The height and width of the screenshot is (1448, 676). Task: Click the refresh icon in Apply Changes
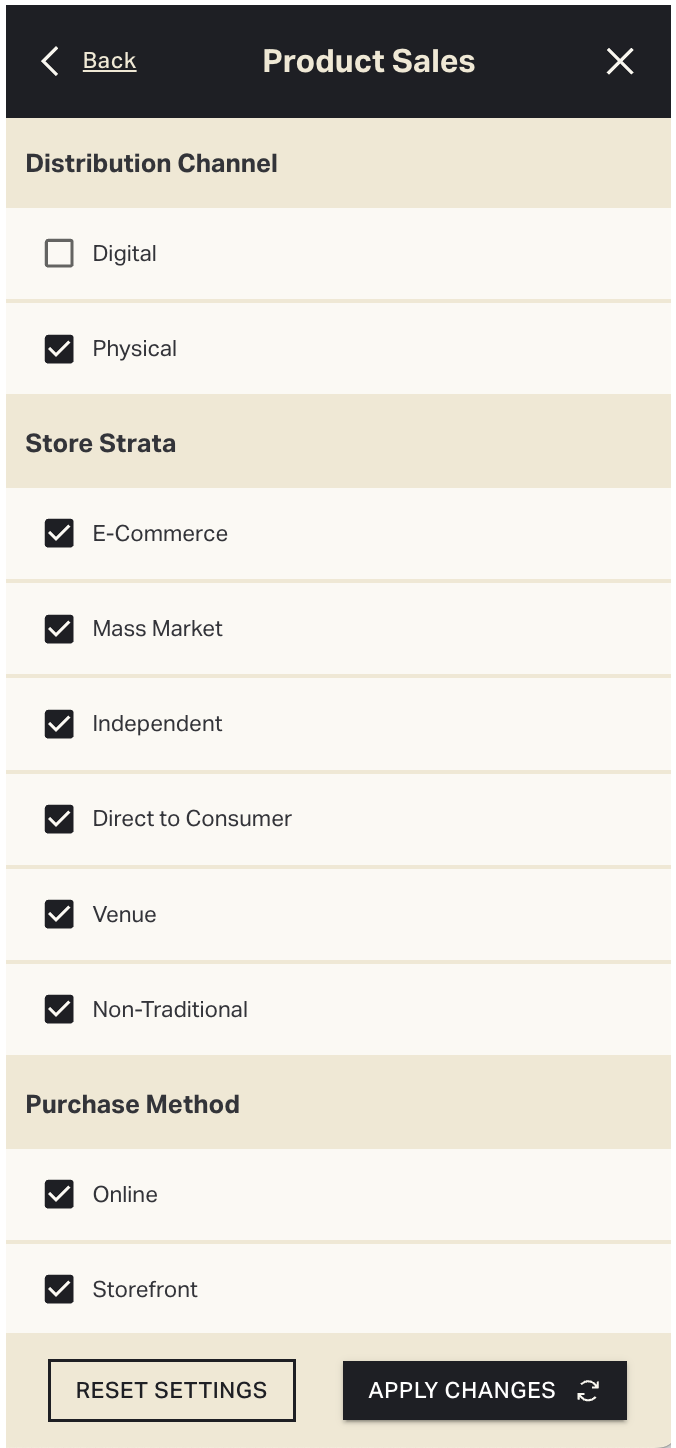pos(588,1390)
